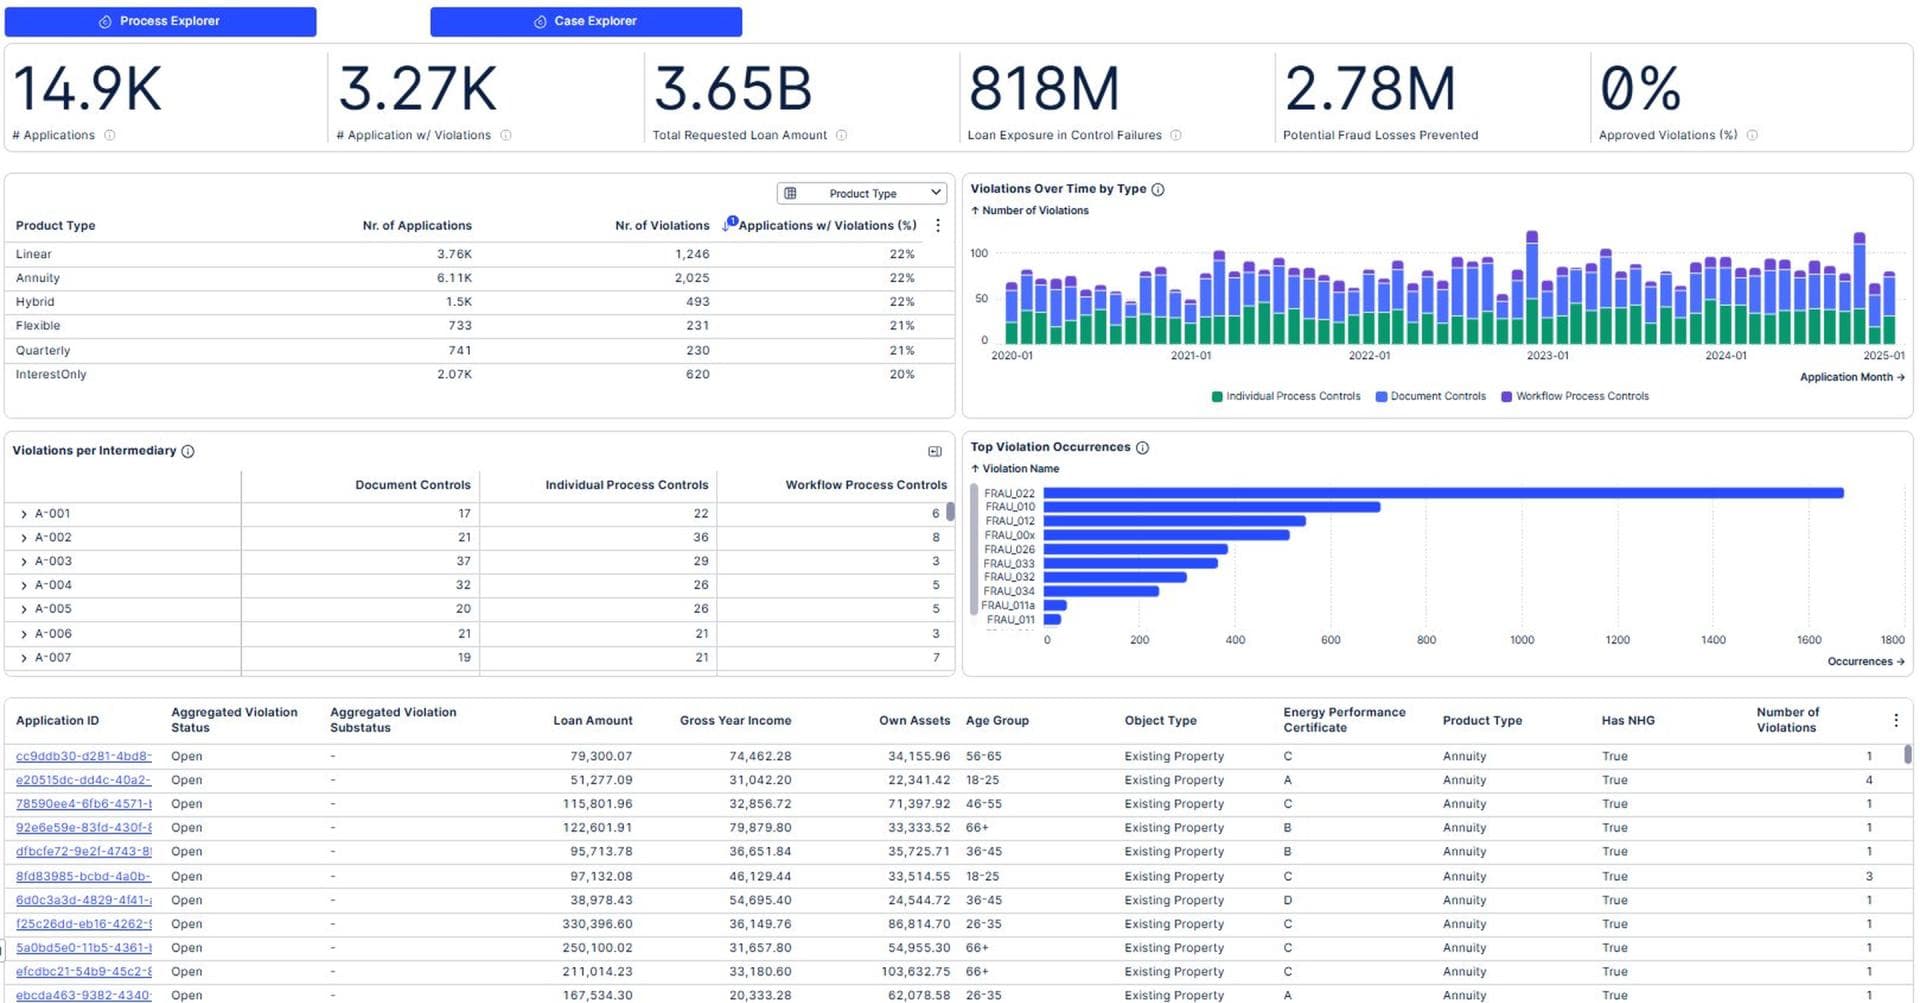This screenshot has height=1003, width=1920.
Task: Toggle Individual Process Controls legend swatch
Action: (x=1217, y=397)
